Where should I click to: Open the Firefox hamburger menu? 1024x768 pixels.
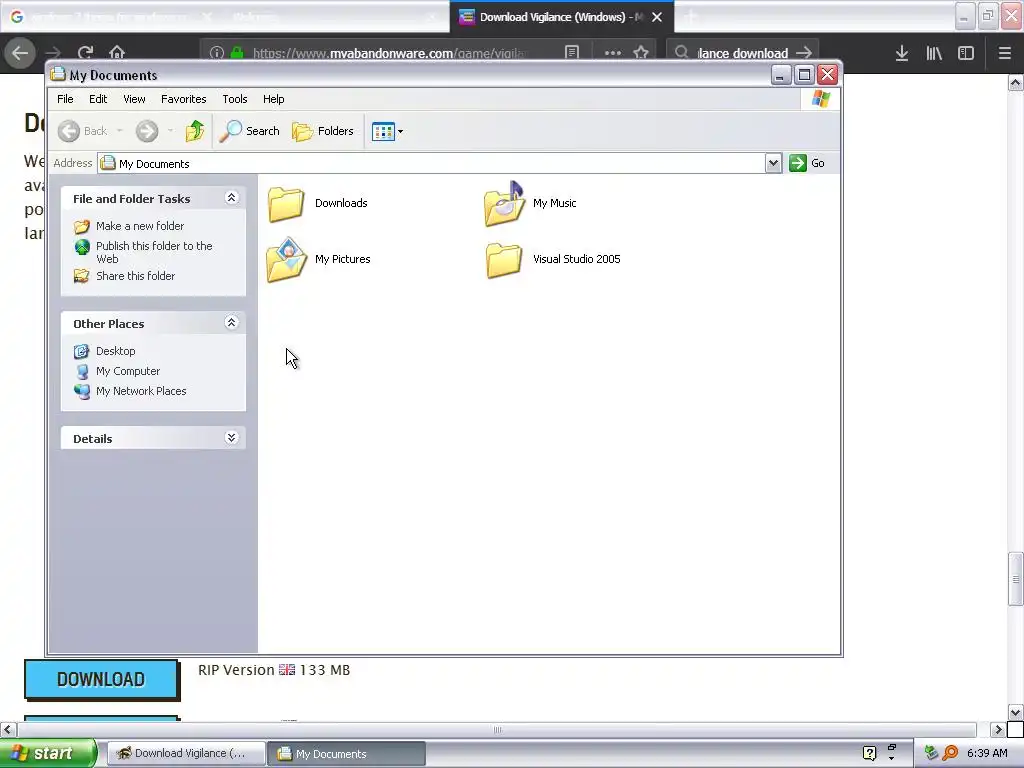(x=1005, y=53)
